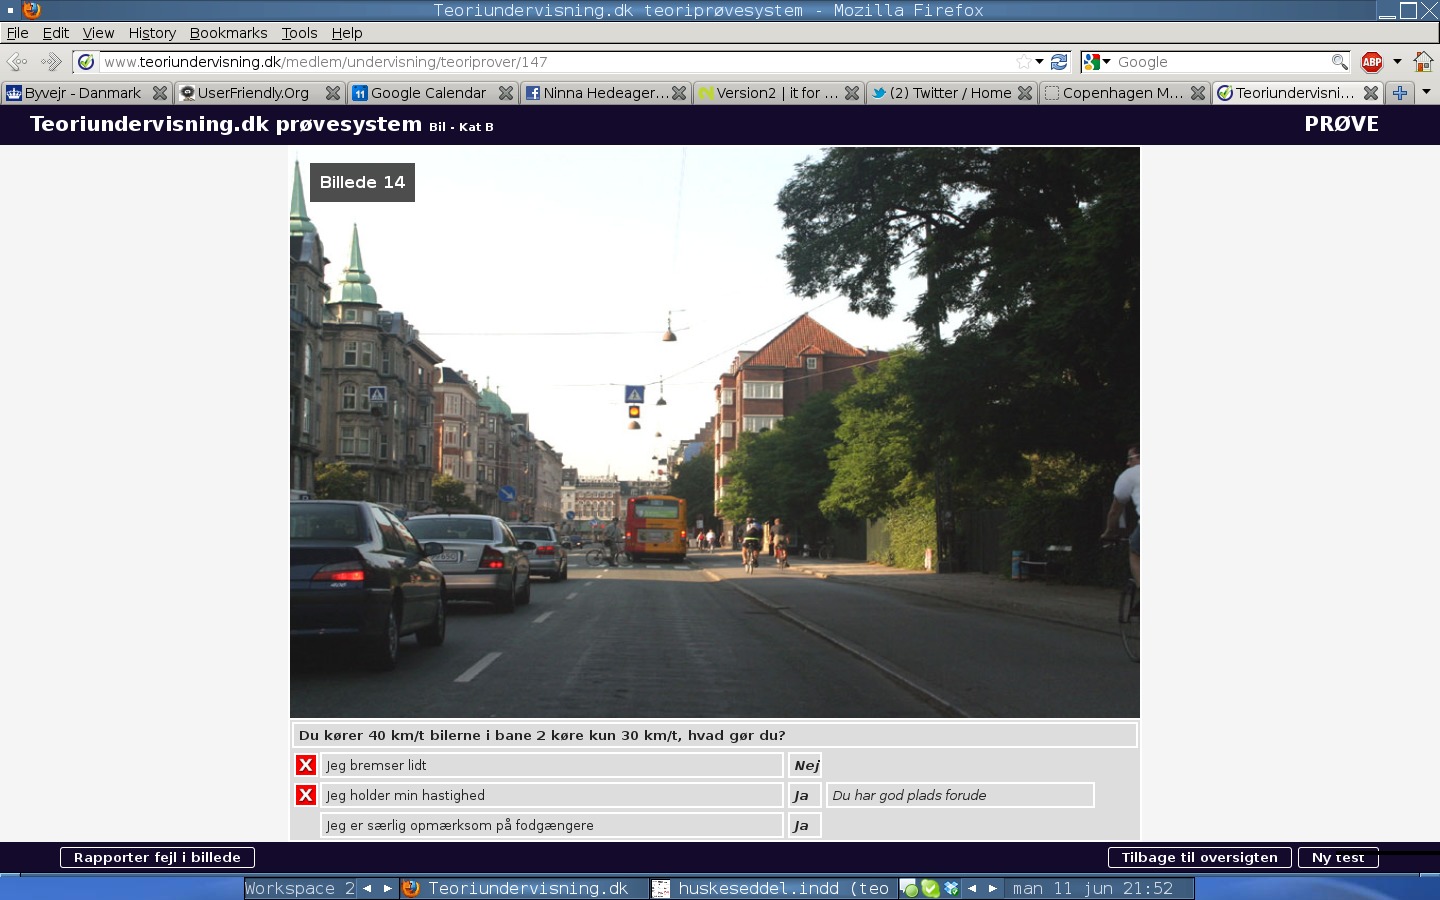The height and width of the screenshot is (900, 1440).
Task: Go to the Firefox home page icon
Action: [x=1423, y=62]
